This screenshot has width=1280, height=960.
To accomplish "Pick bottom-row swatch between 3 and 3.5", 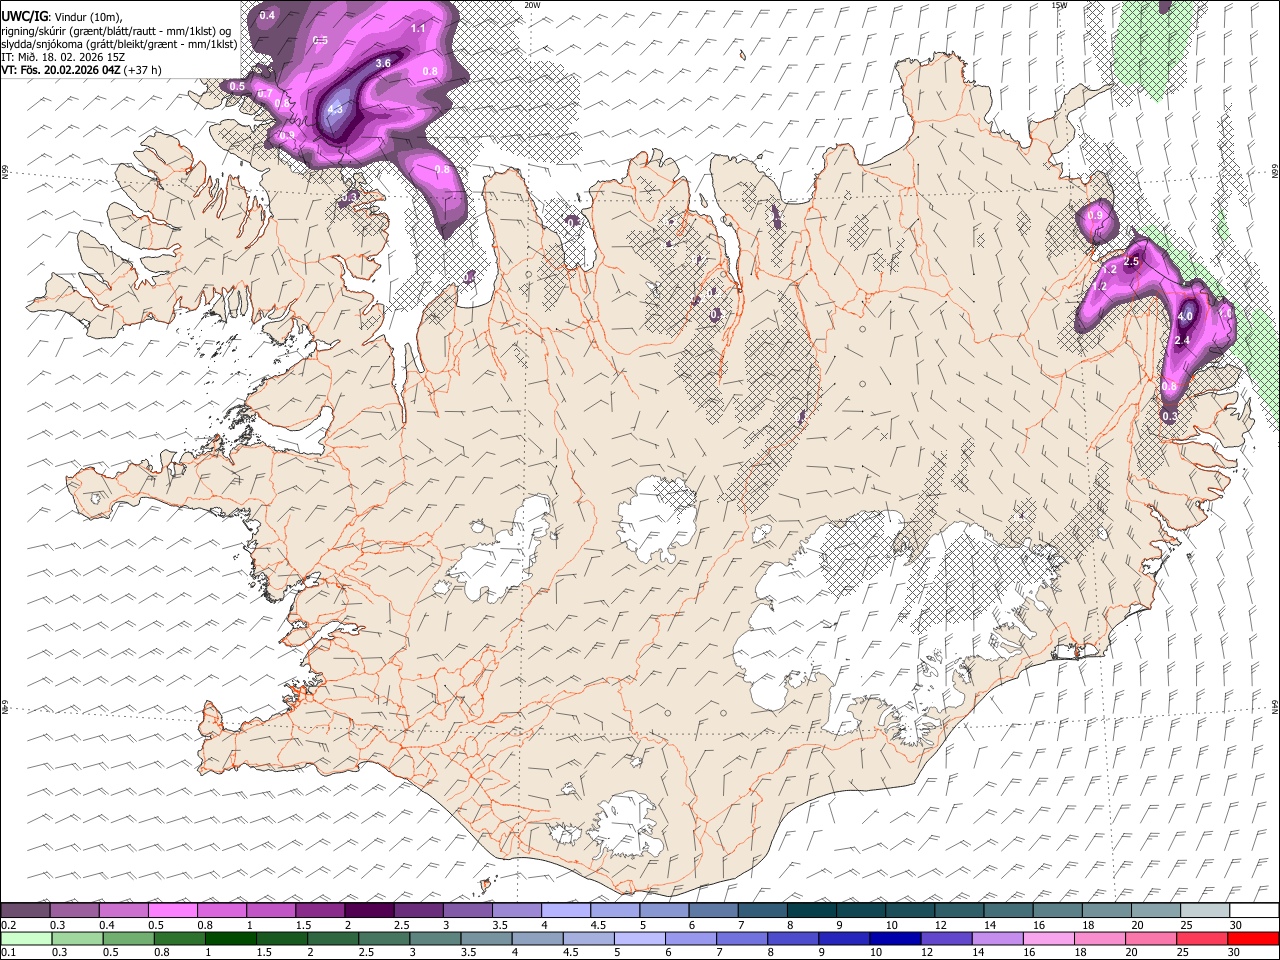I will click(x=434, y=939).
